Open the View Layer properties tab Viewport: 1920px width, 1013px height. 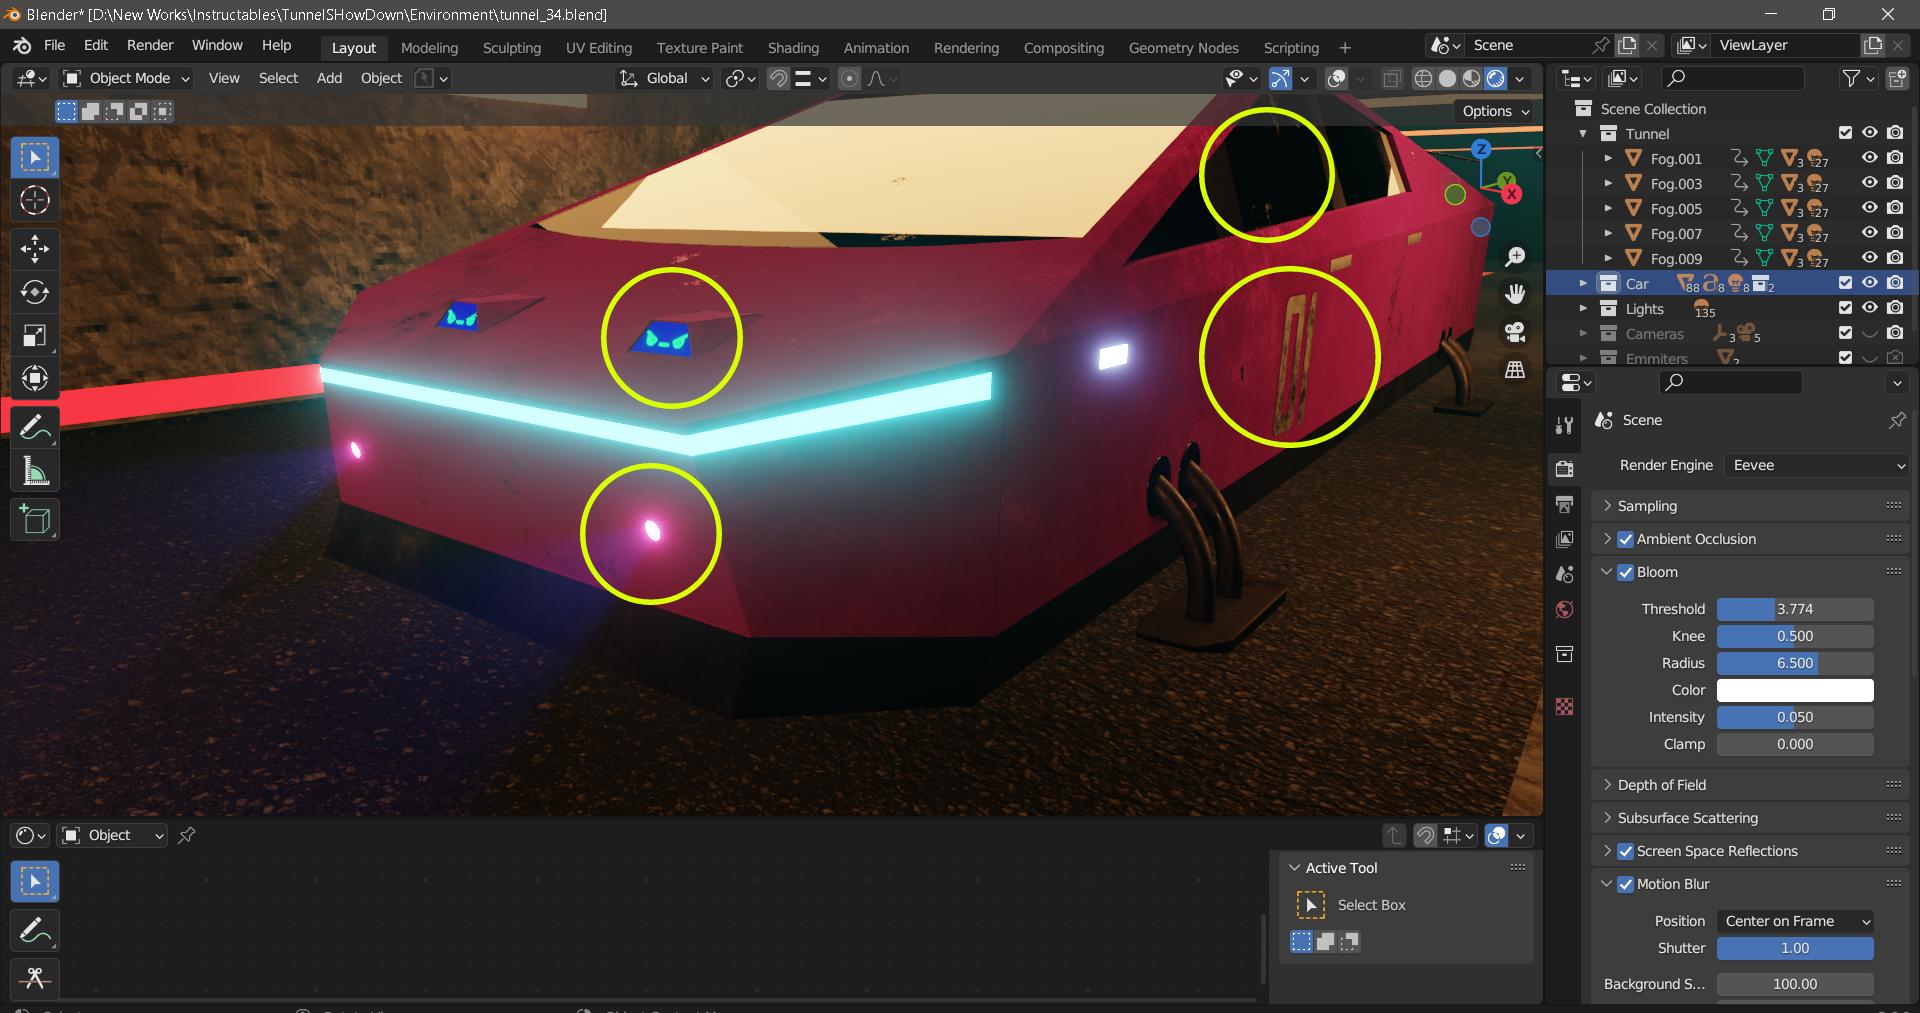1565,539
